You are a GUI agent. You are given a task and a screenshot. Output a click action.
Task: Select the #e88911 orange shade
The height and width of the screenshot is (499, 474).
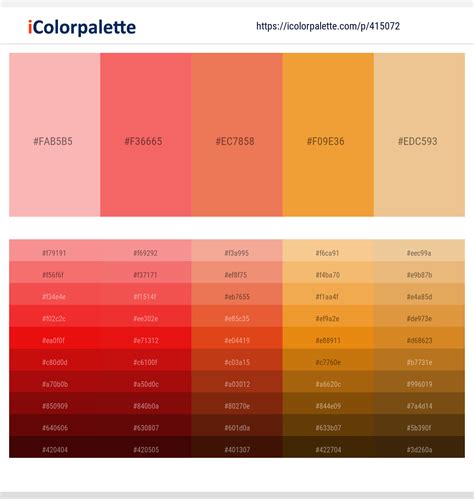coord(328,338)
